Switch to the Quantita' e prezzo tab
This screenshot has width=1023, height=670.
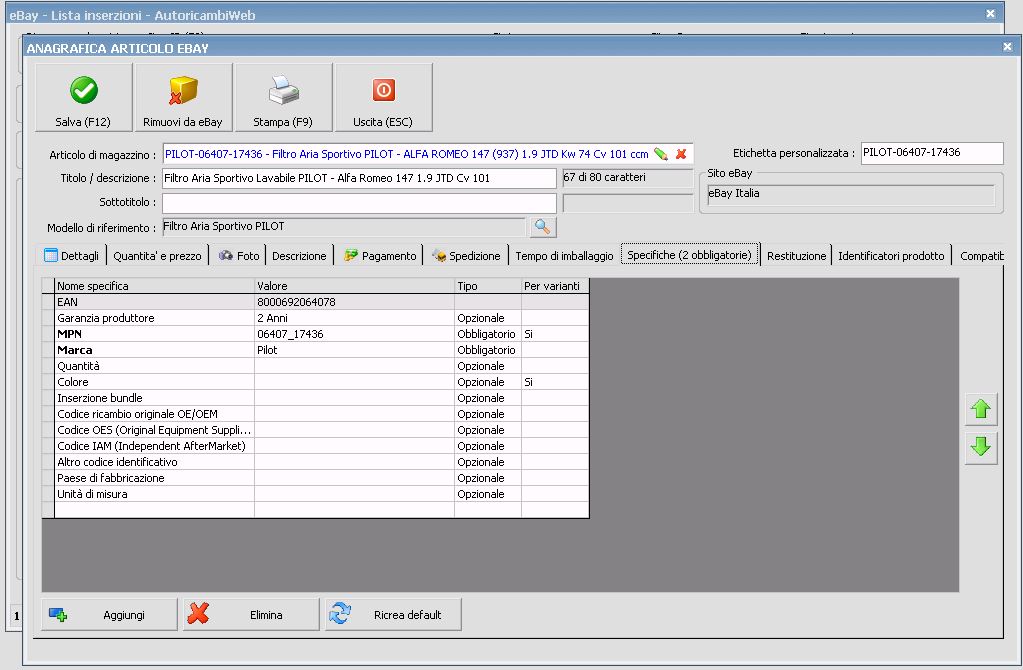[157, 256]
